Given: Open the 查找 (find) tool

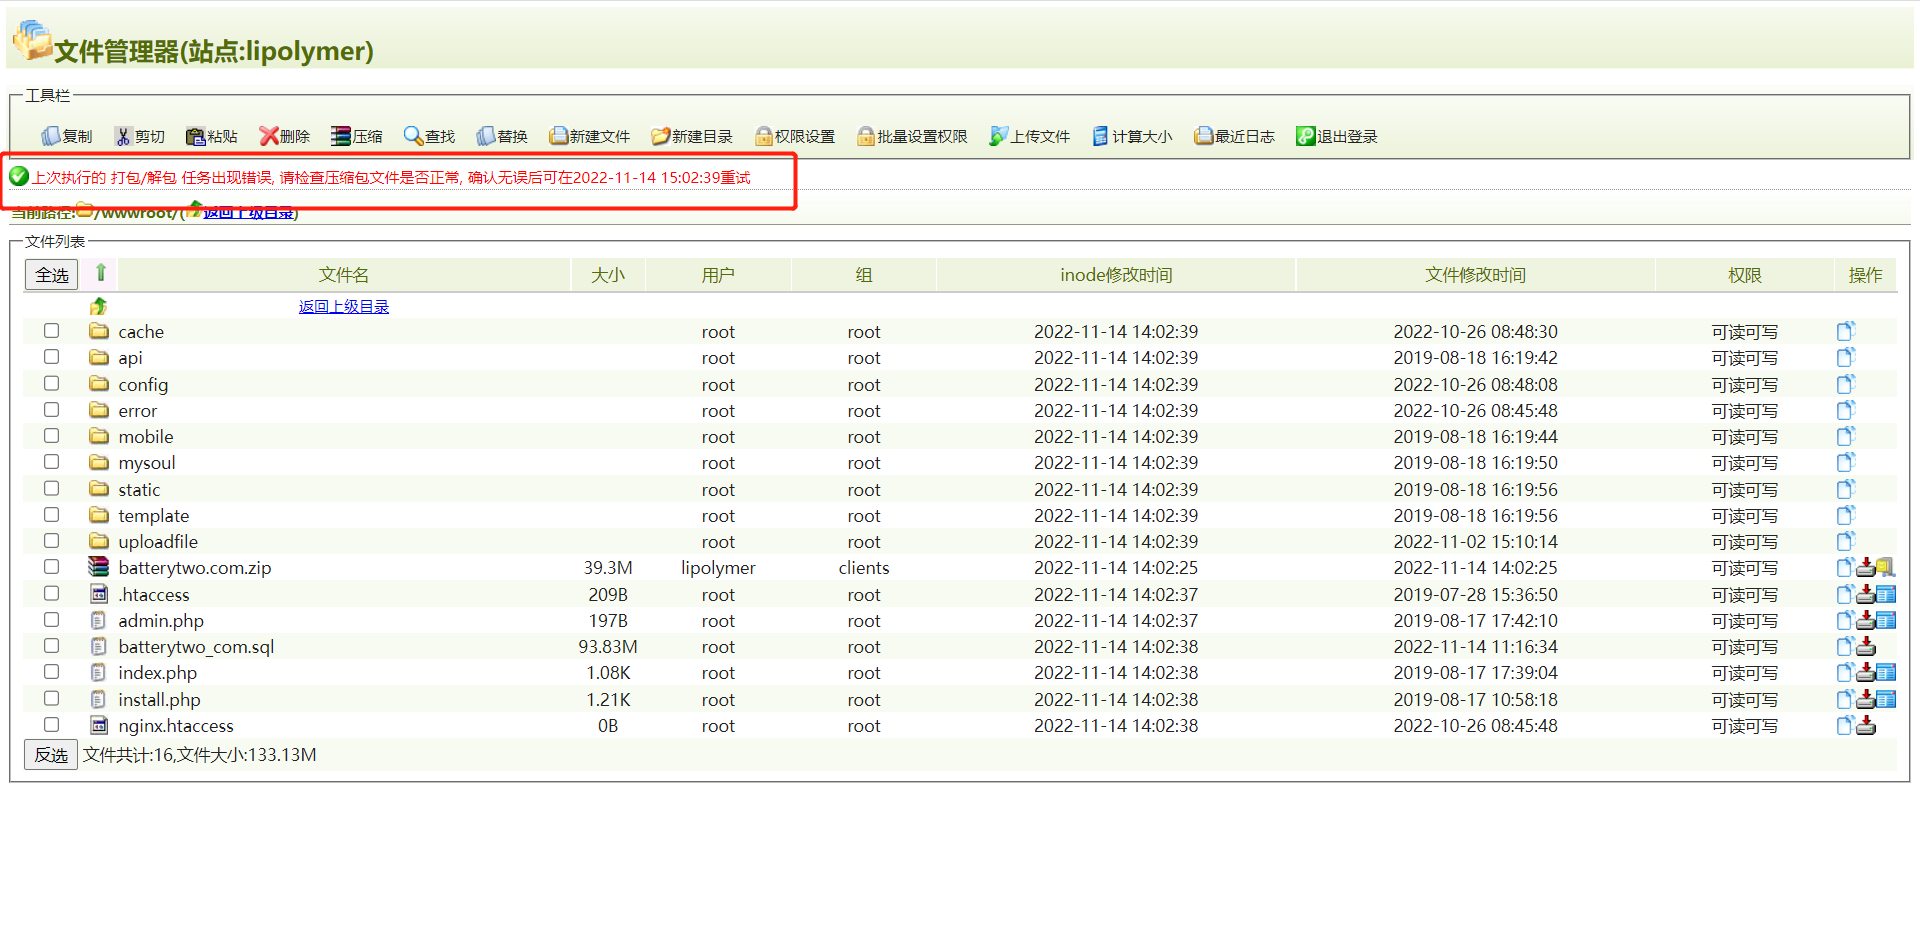Looking at the screenshot, I should (x=429, y=136).
